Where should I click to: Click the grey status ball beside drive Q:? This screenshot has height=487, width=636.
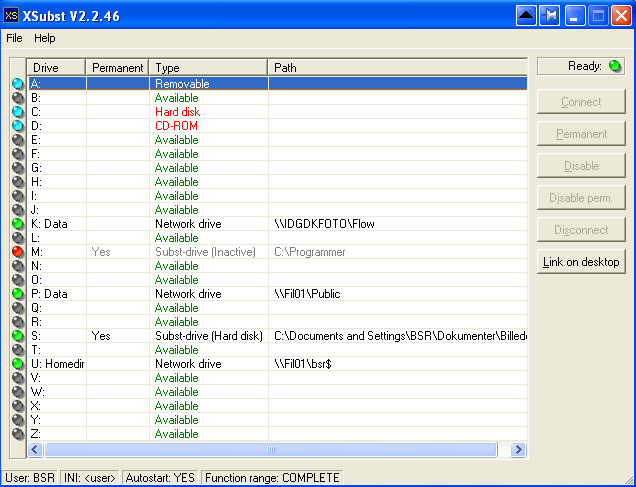click(x=18, y=308)
